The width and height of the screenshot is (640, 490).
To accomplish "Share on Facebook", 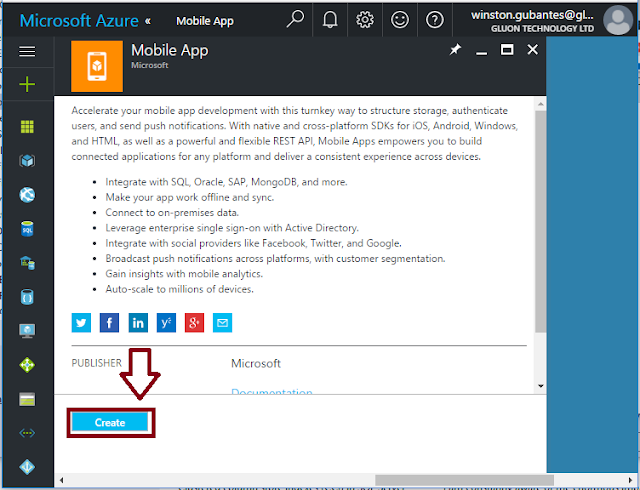I will click(x=109, y=323).
